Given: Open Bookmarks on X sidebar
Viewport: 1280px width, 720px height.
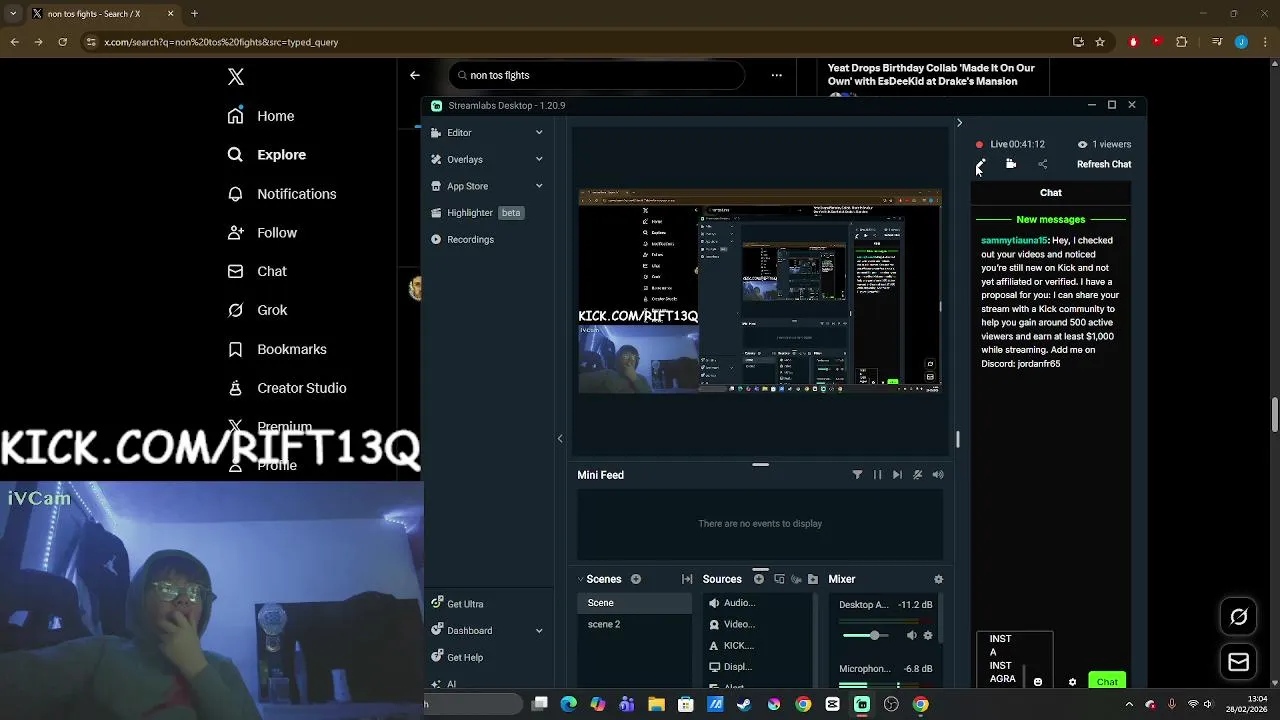Looking at the screenshot, I should 278,349.
